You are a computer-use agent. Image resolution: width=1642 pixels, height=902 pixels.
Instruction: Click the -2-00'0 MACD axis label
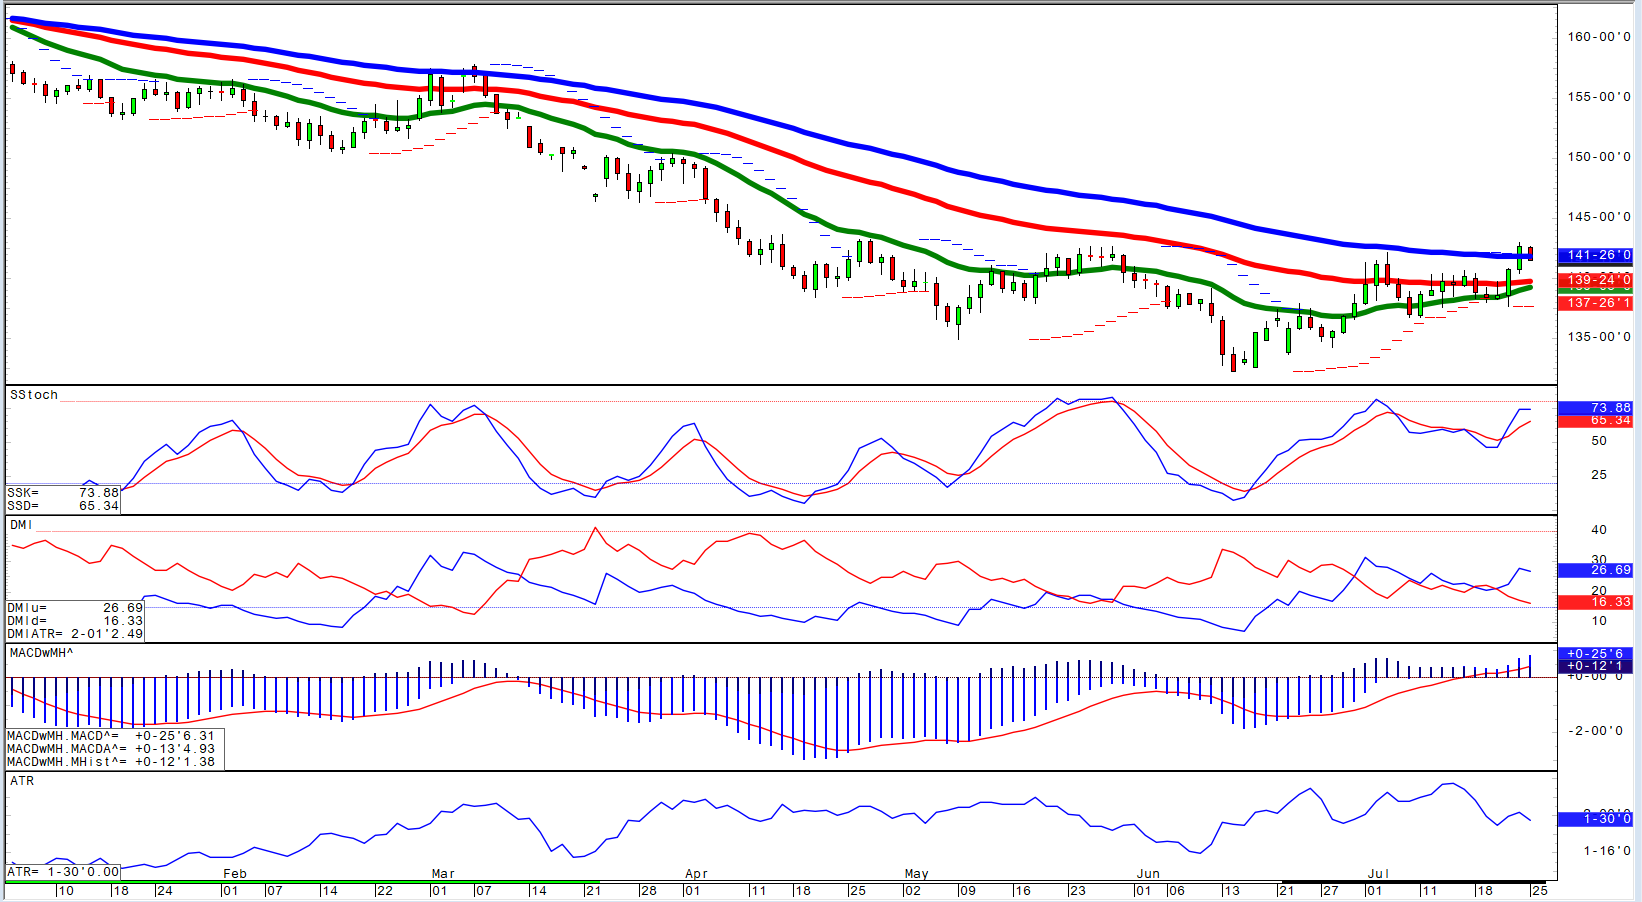pyautogui.click(x=1595, y=731)
